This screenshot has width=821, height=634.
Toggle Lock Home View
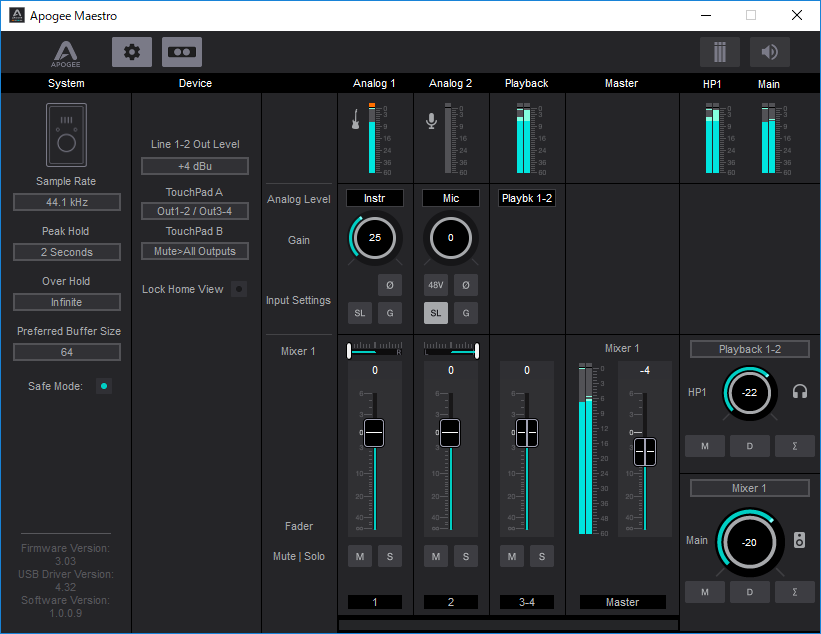[x=239, y=289]
